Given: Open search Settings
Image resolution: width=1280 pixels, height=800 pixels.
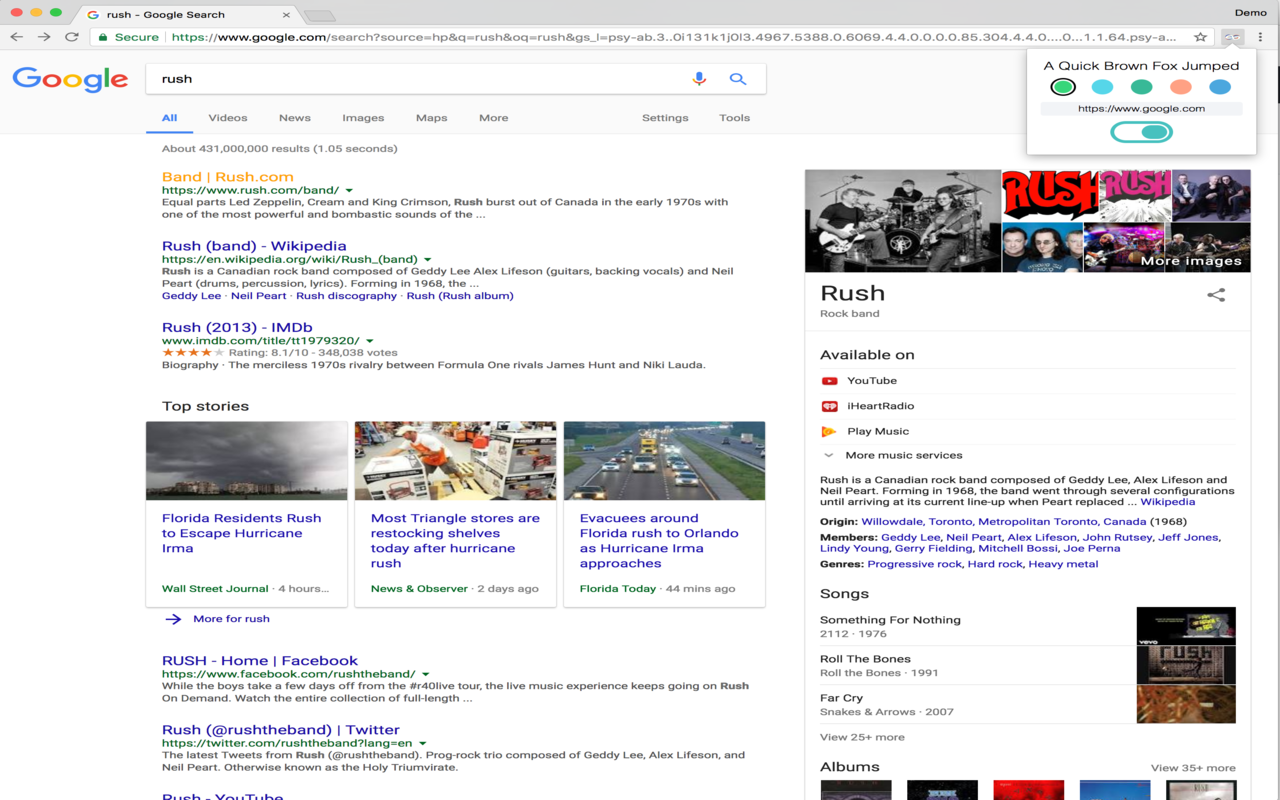Looking at the screenshot, I should tap(665, 118).
